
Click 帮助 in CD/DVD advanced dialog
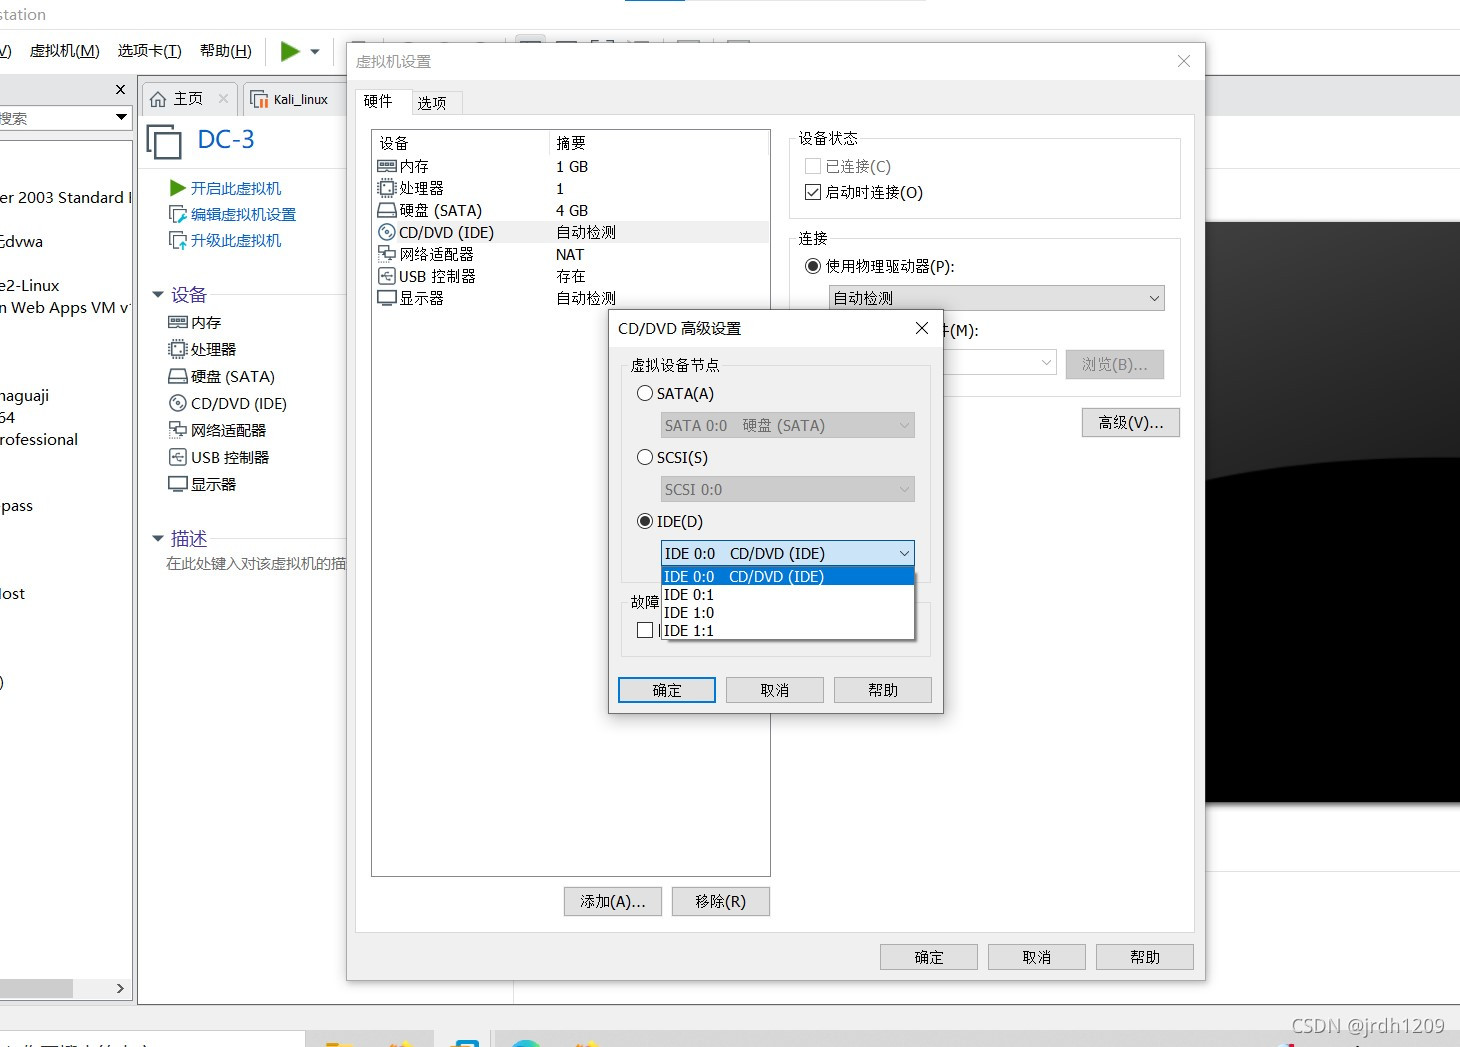point(883,690)
